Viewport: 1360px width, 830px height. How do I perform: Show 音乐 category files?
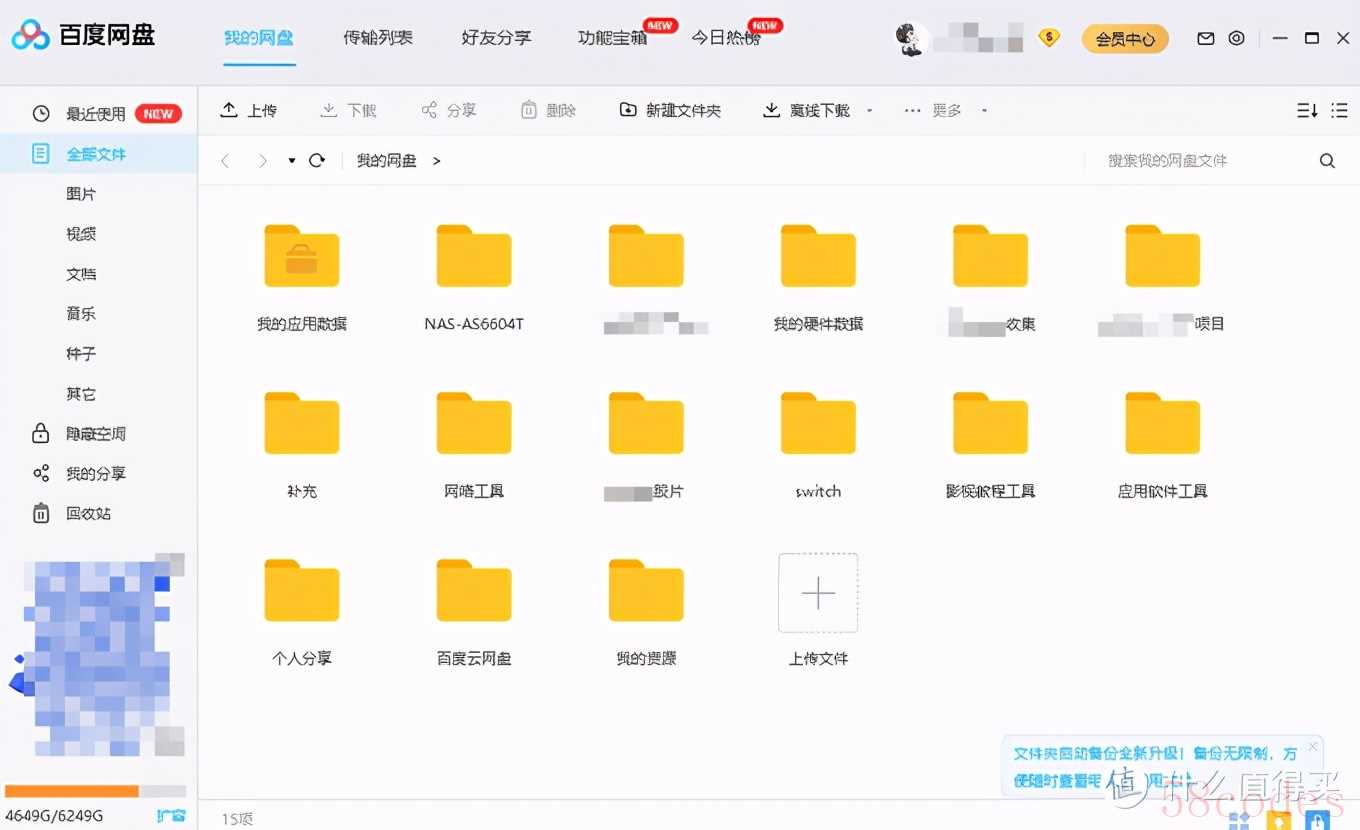(81, 314)
